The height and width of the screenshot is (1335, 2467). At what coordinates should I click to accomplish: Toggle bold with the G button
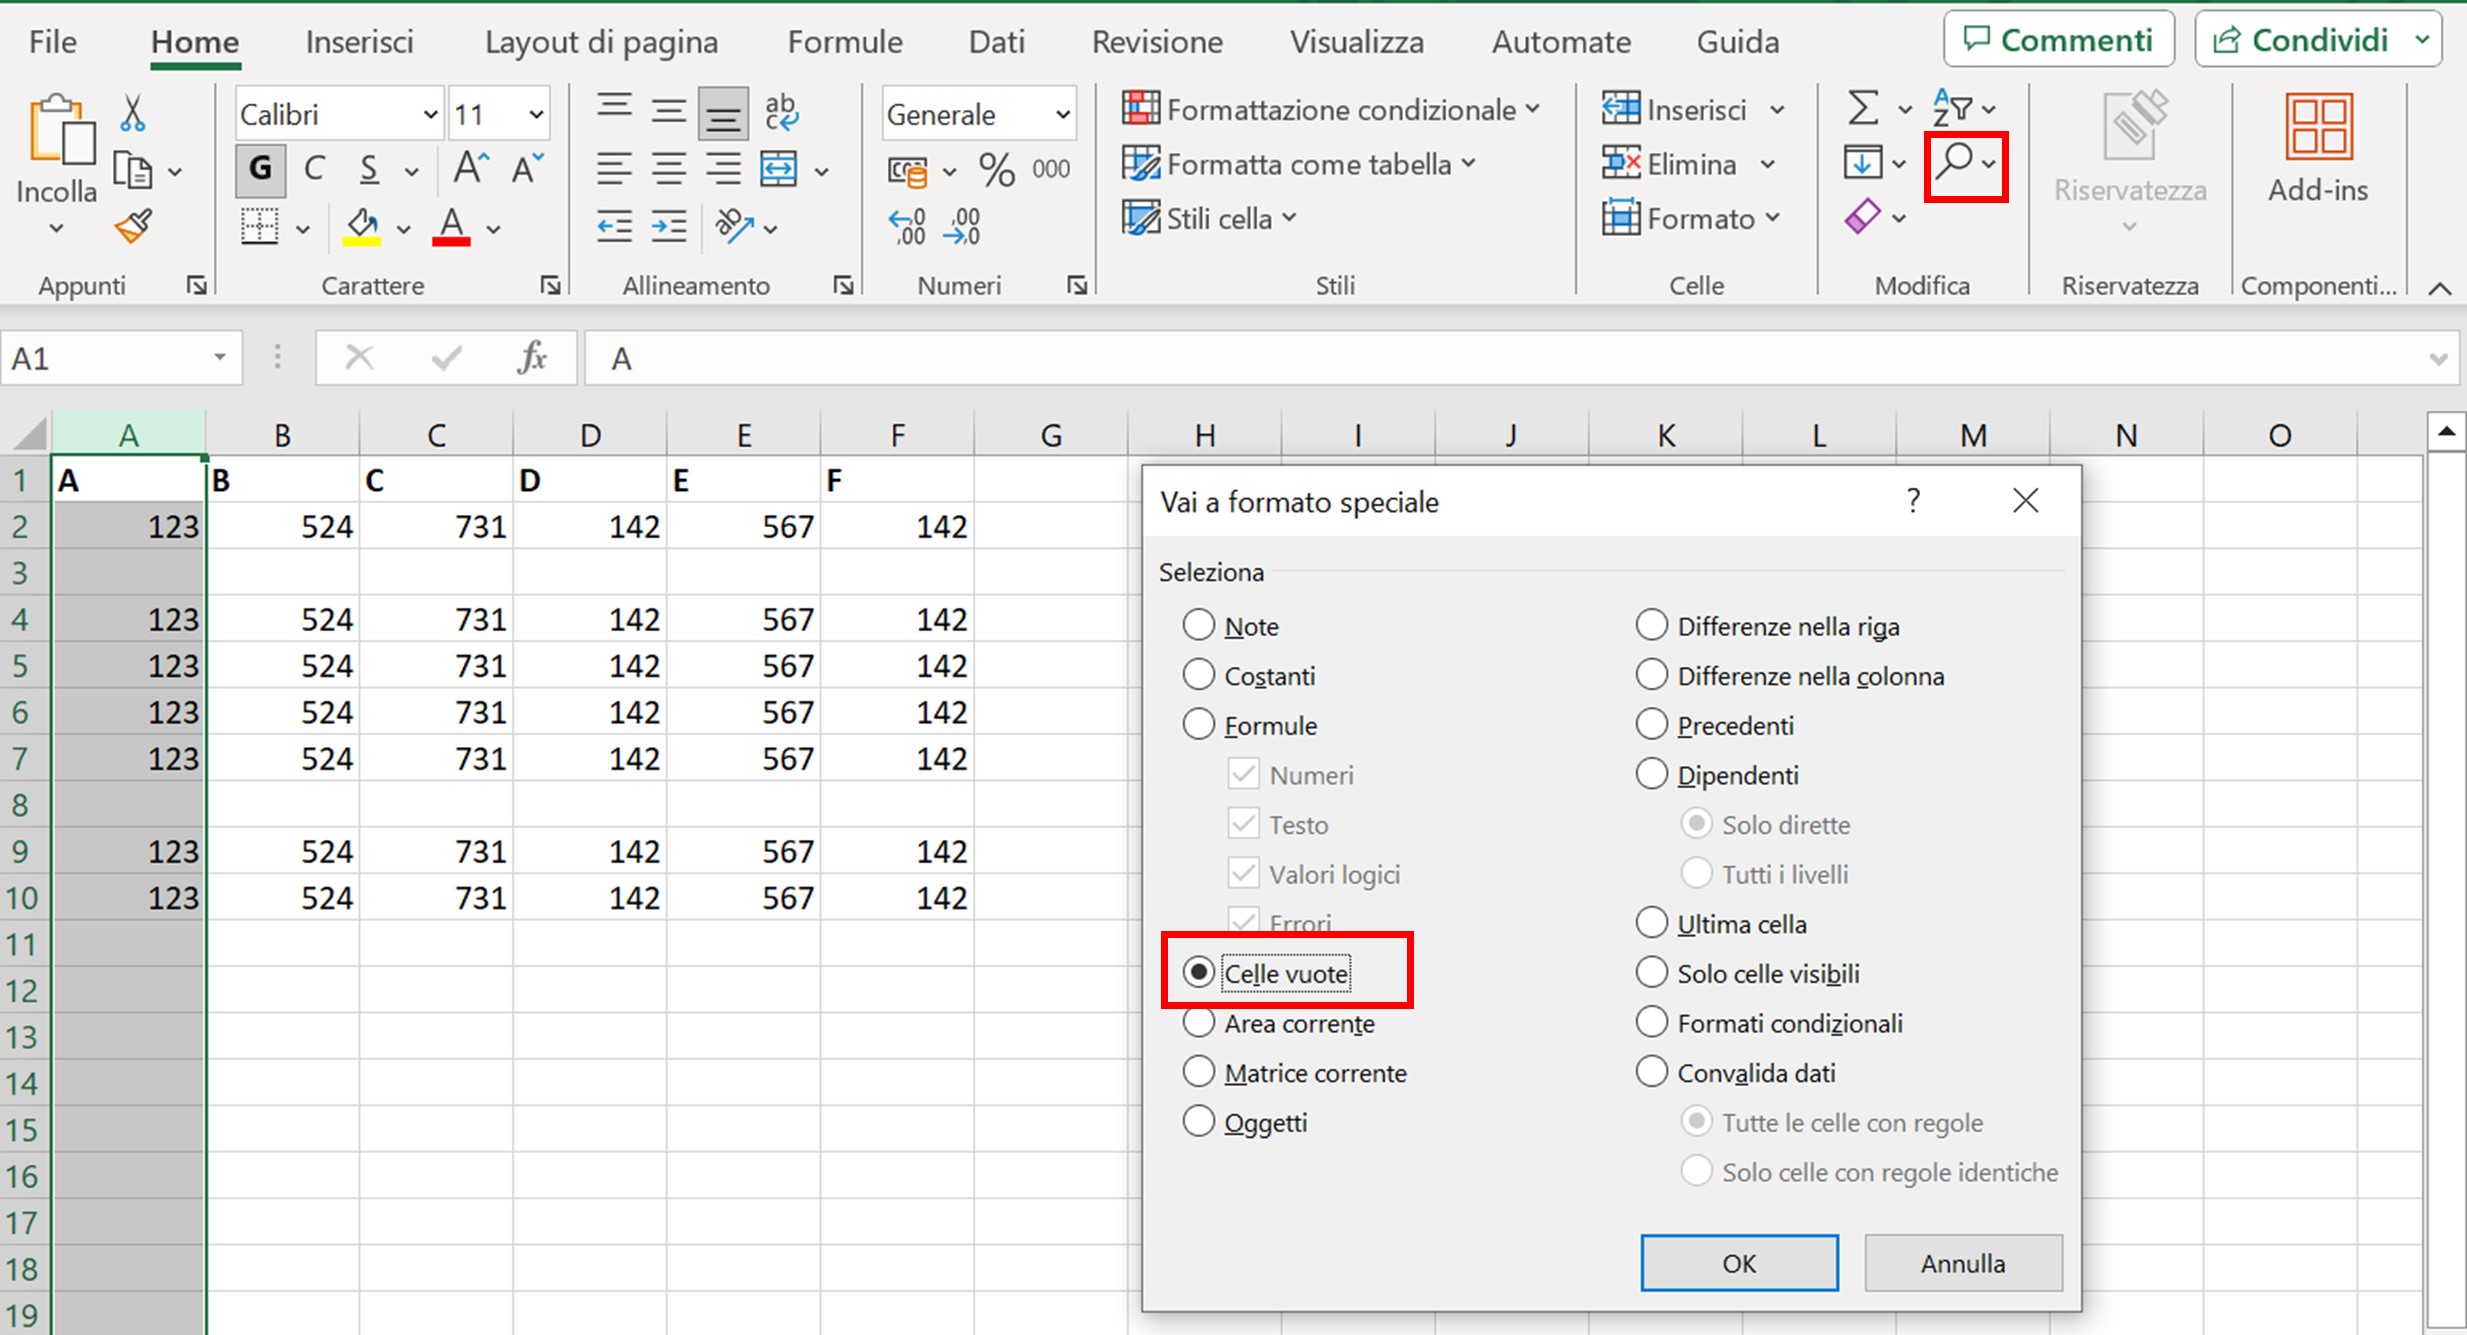(260, 169)
